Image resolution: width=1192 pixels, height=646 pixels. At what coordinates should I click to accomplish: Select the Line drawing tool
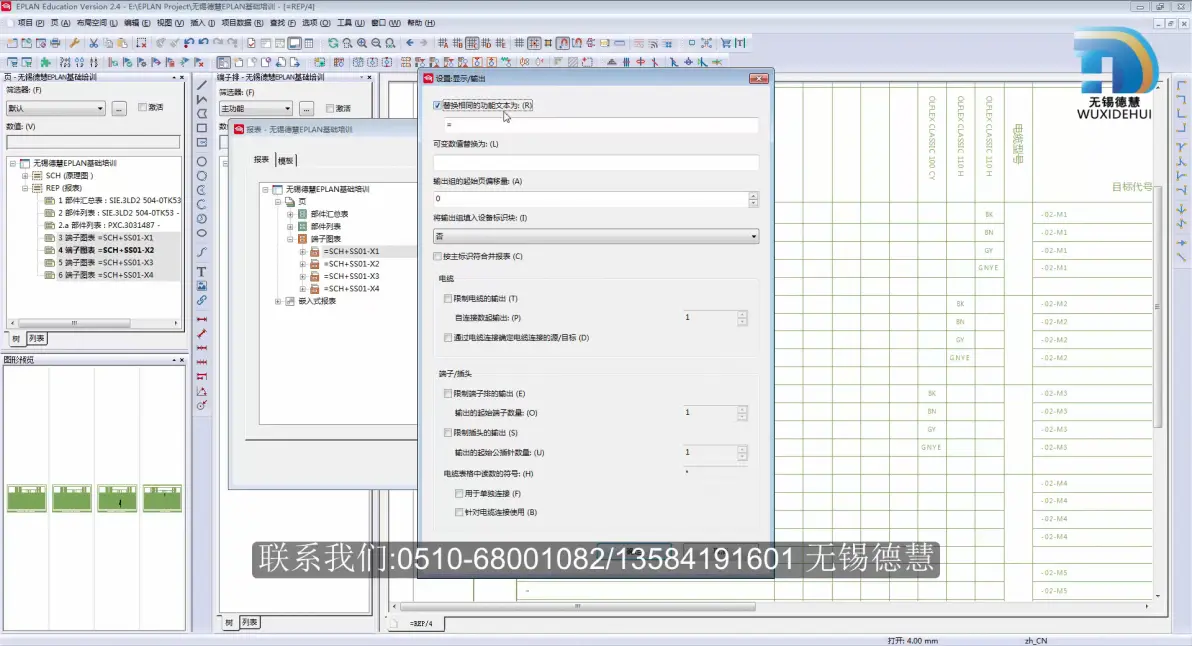point(201,84)
